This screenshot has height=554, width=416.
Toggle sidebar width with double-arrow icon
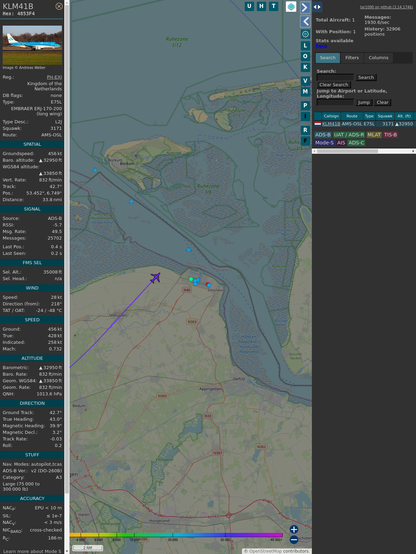click(317, 7)
